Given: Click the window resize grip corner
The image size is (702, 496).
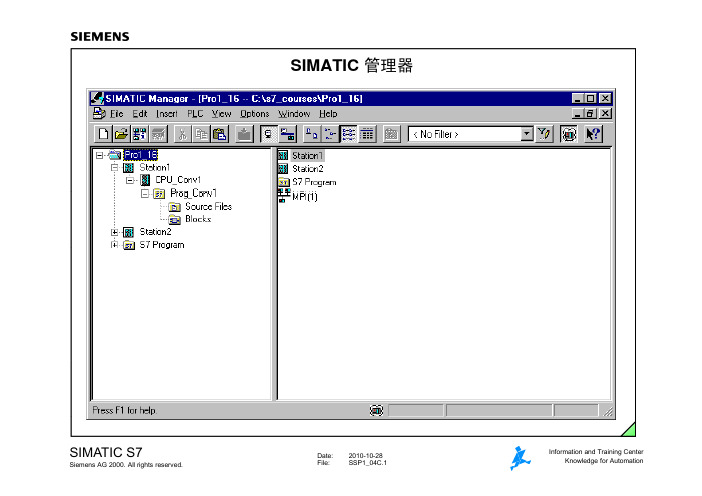Looking at the screenshot, I should click(x=608, y=411).
